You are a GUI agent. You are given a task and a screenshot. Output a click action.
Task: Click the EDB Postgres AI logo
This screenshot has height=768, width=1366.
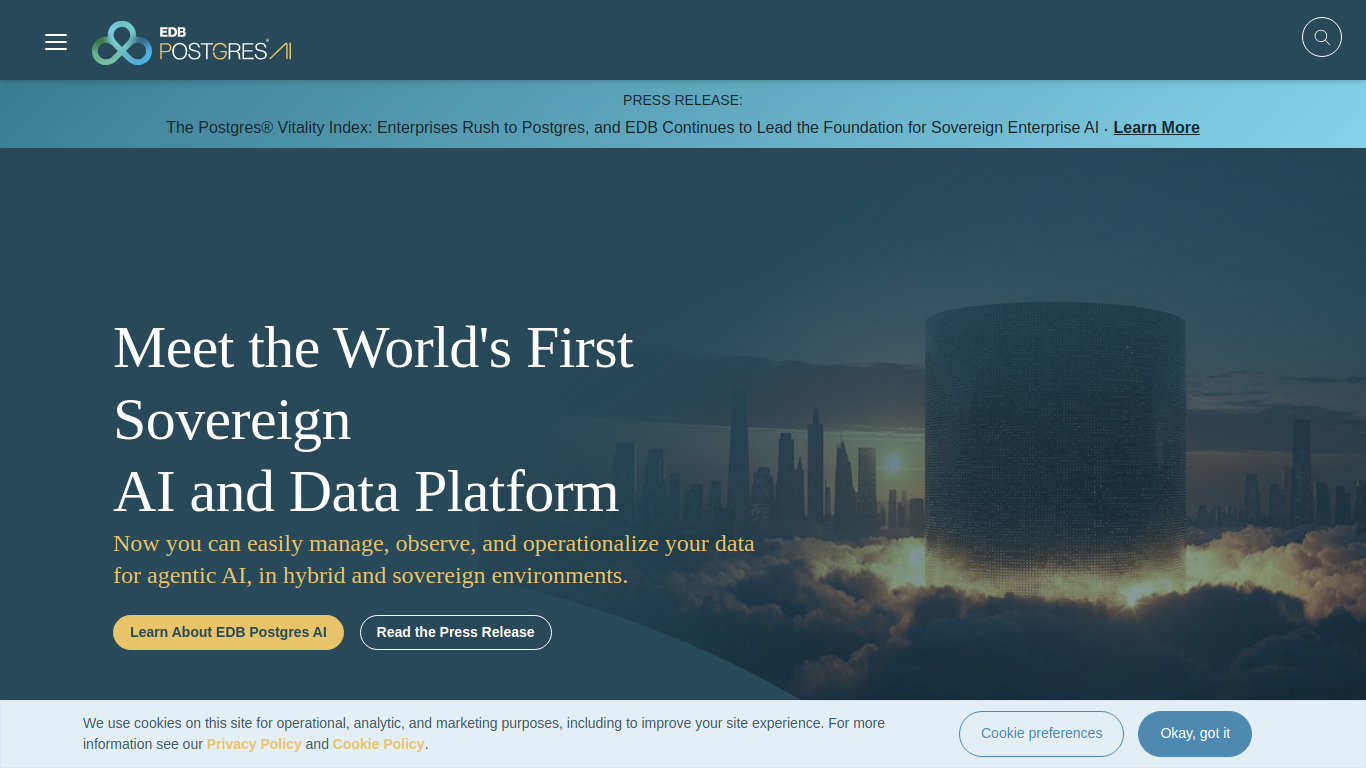pyautogui.click(x=192, y=43)
